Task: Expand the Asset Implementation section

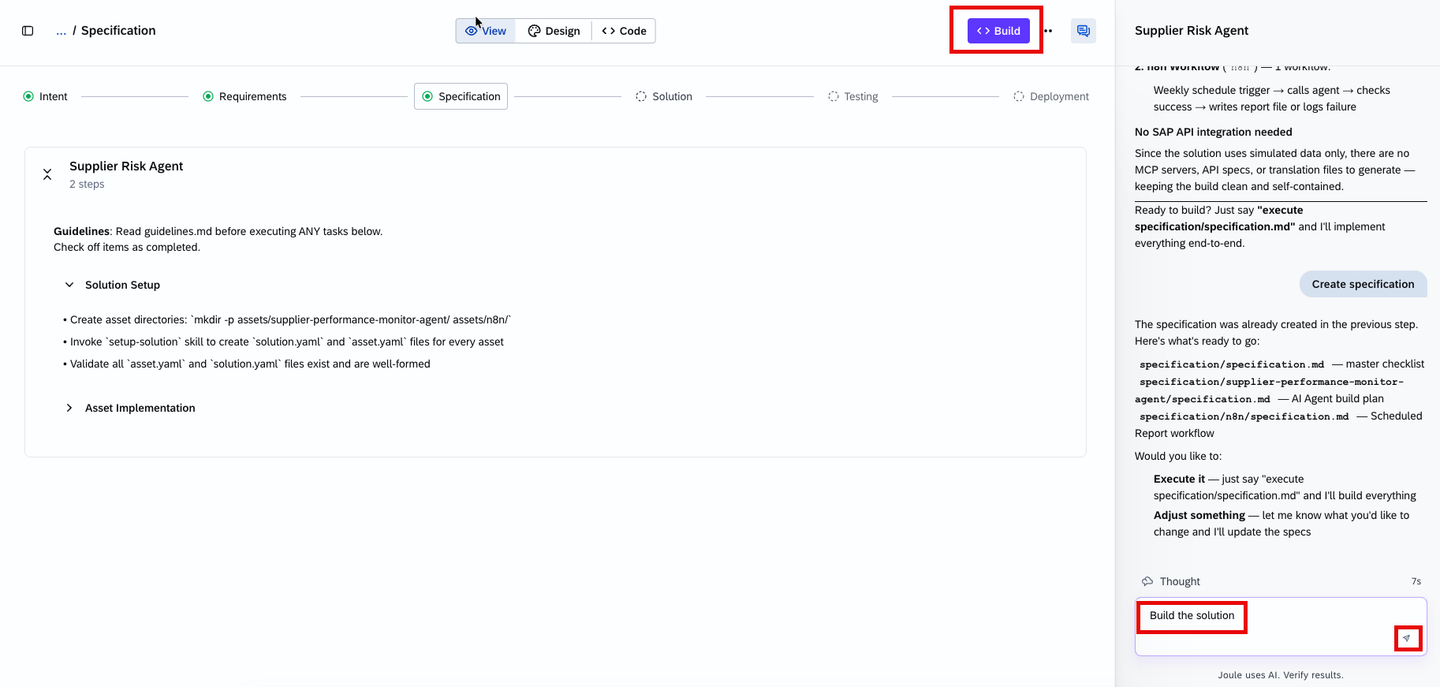Action: tap(69, 408)
